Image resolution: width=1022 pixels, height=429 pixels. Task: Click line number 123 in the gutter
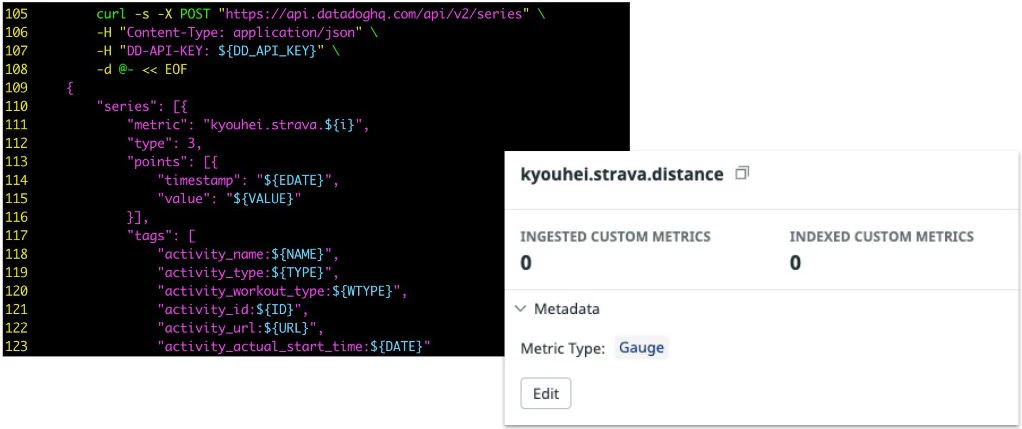tap(16, 346)
